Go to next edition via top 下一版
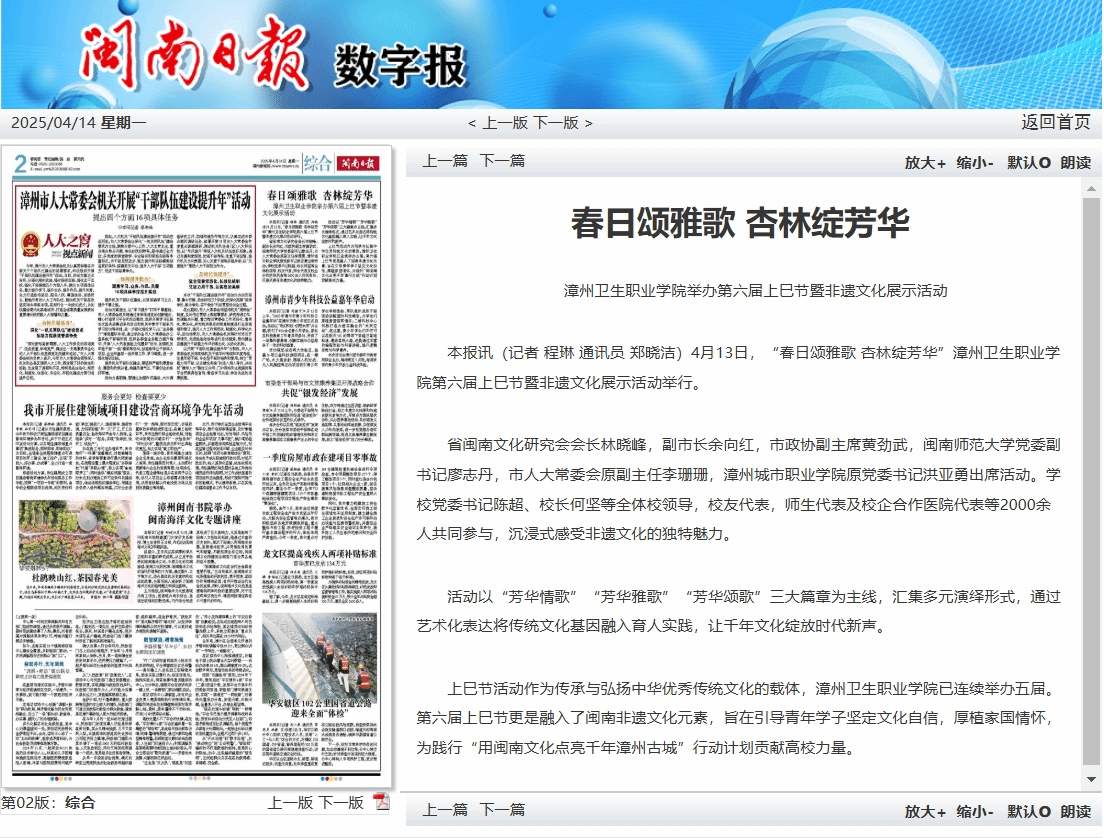 tap(556, 123)
